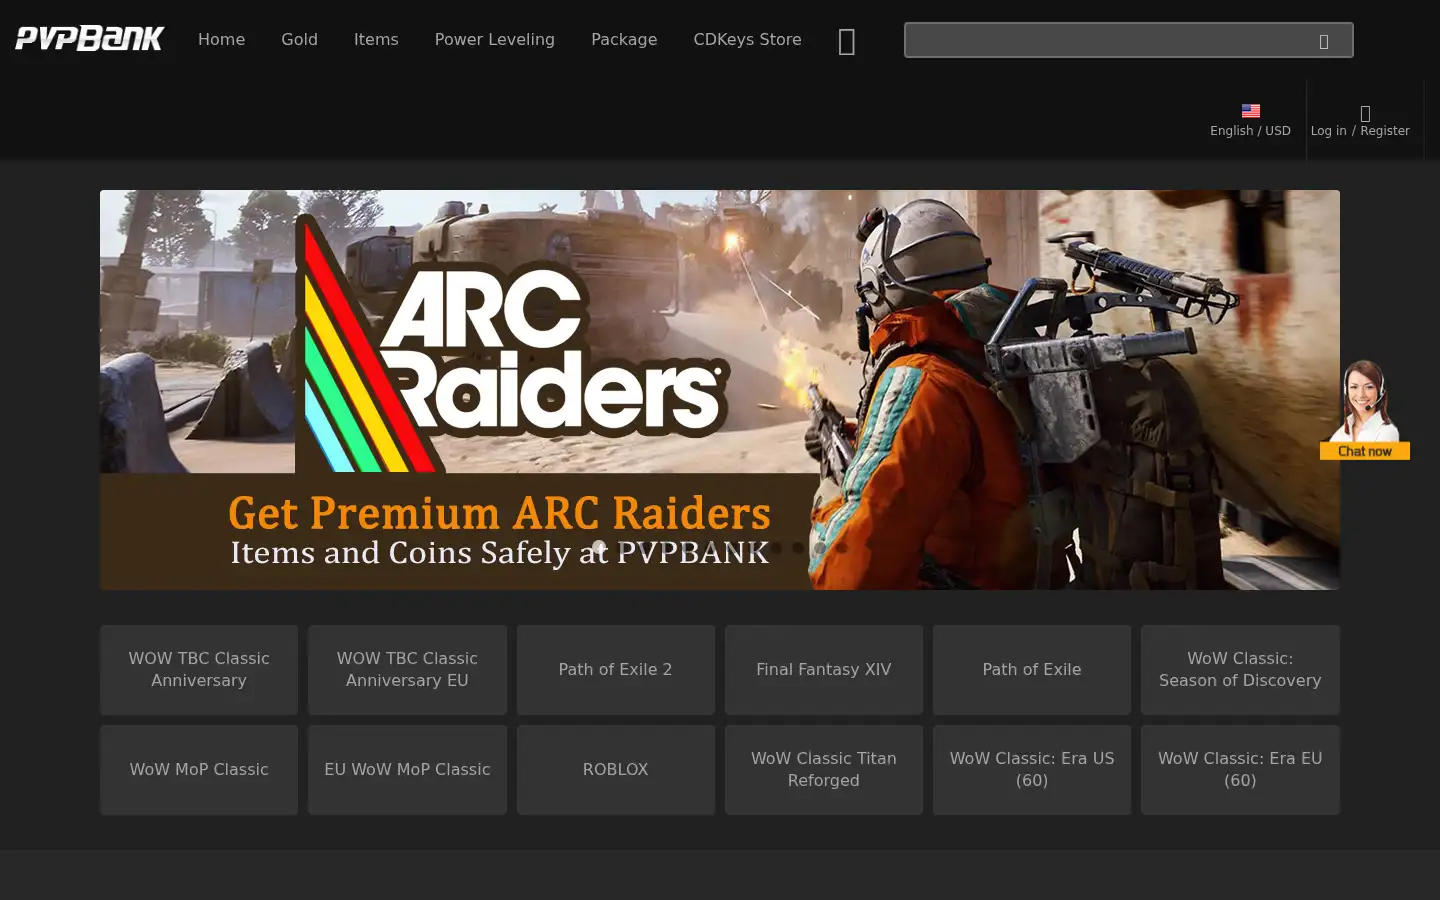
Task: Select the active white carousel dot
Action: pos(598,547)
